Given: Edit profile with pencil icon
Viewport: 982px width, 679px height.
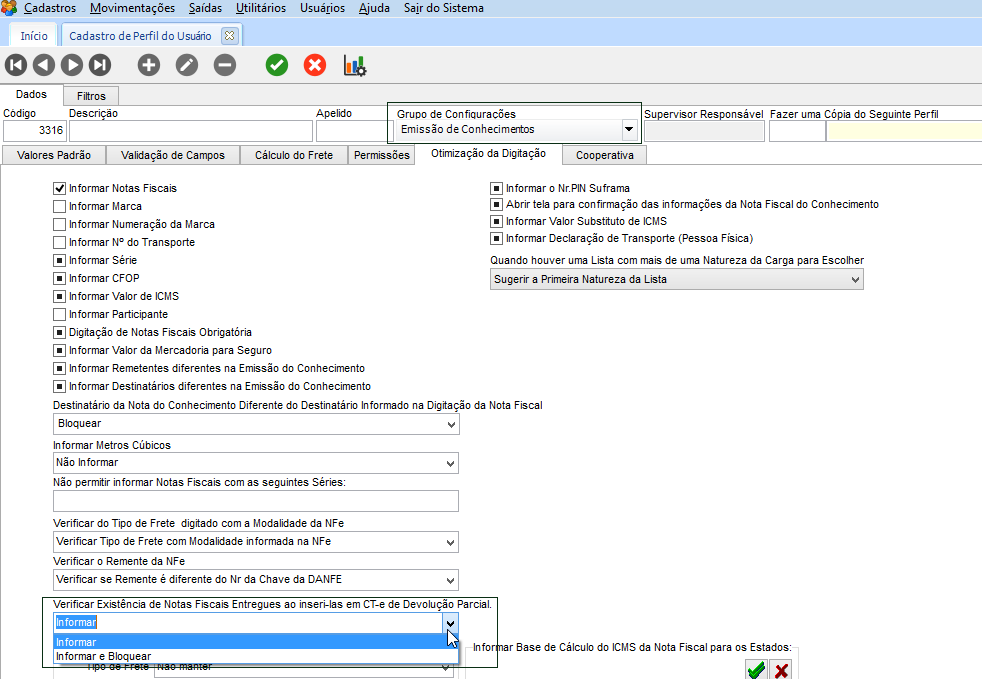Looking at the screenshot, I should tap(187, 65).
